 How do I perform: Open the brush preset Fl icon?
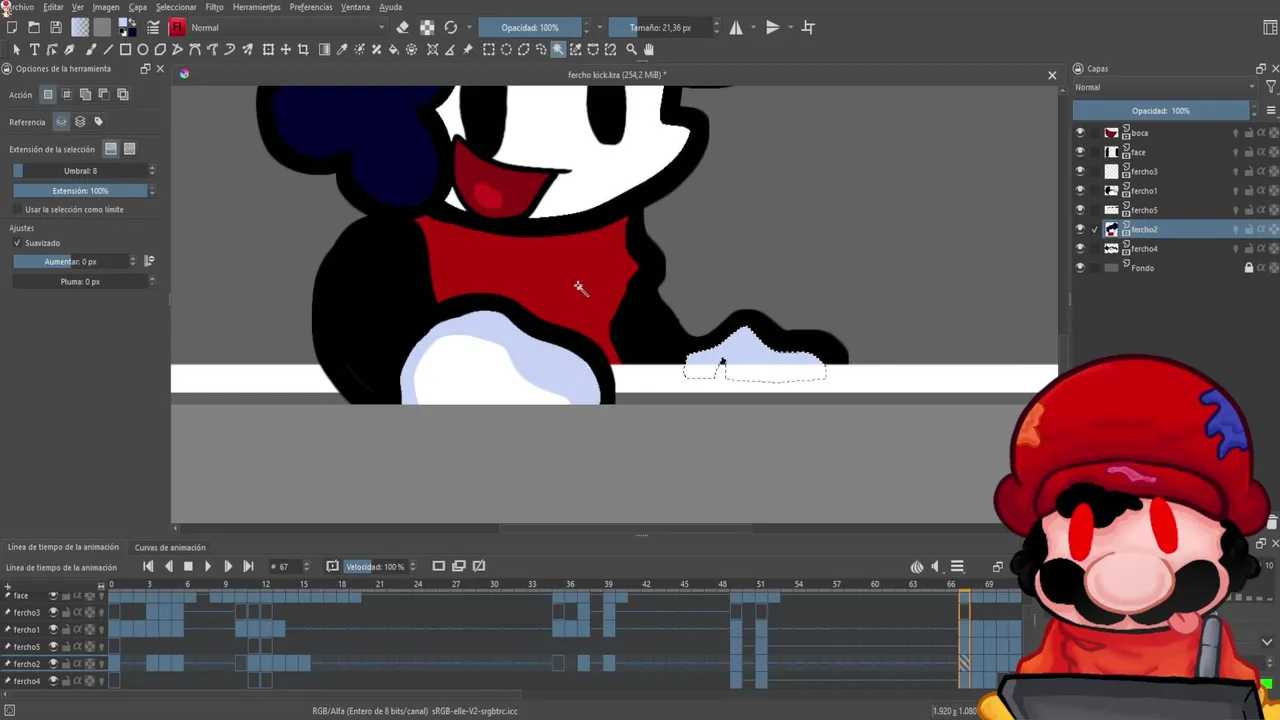click(177, 27)
